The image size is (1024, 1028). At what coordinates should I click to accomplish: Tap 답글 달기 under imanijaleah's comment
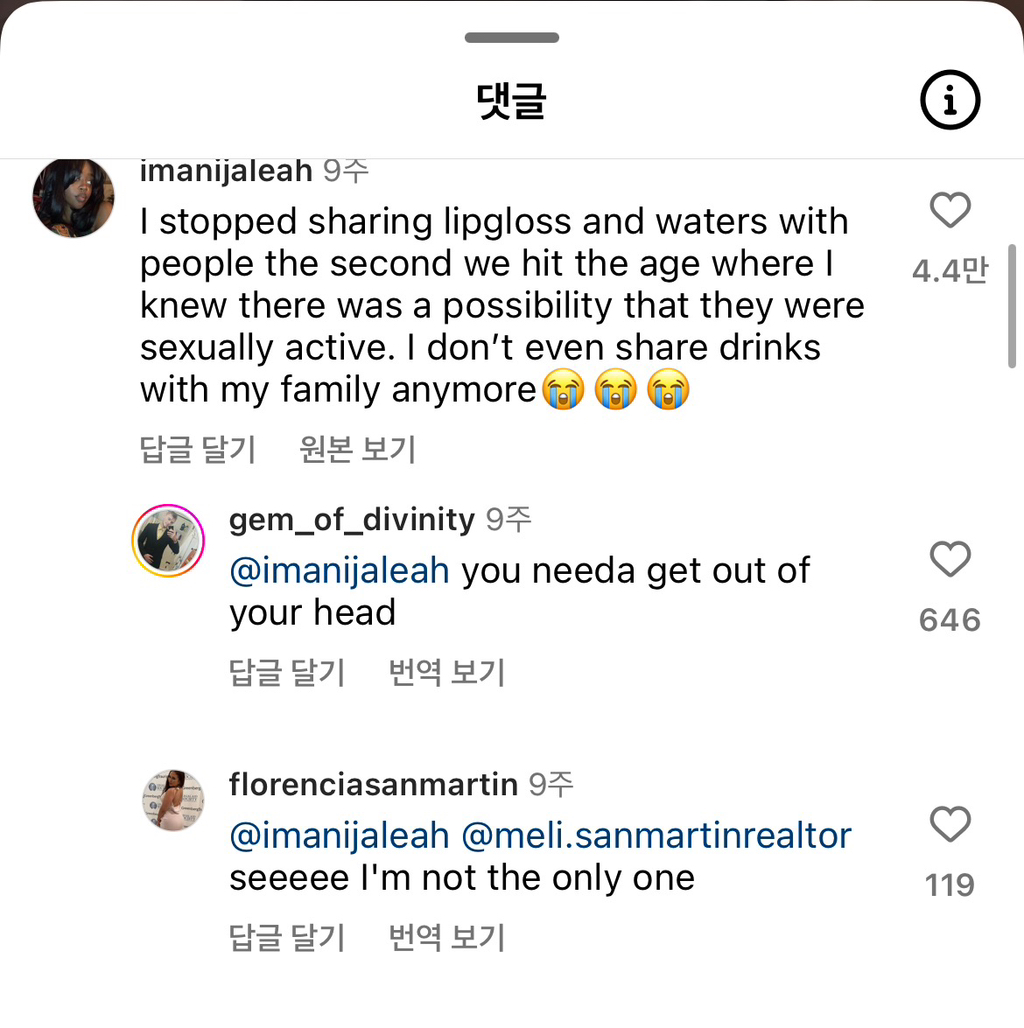(198, 450)
